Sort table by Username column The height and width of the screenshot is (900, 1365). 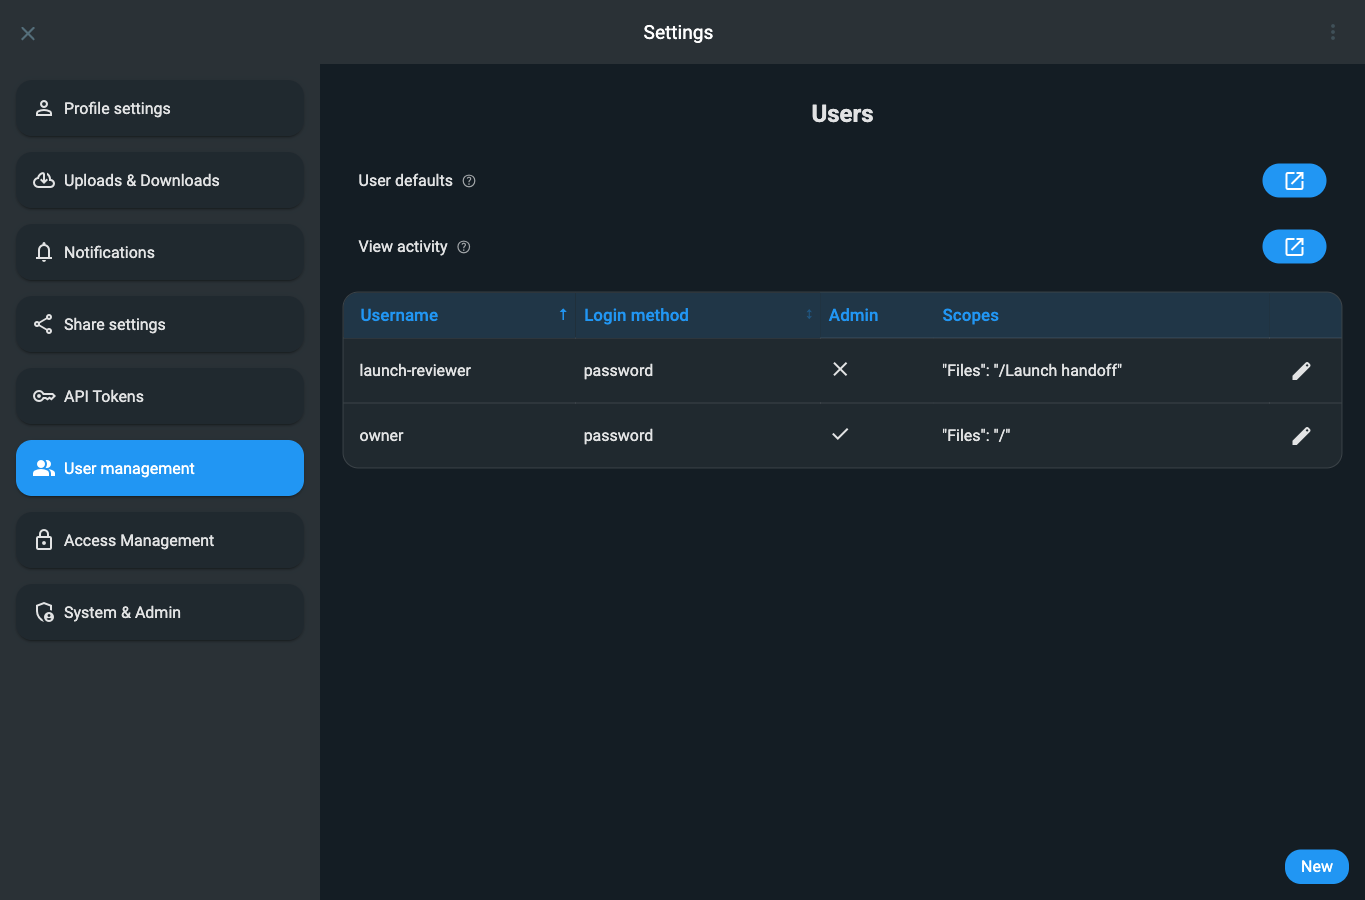pyautogui.click(x=459, y=315)
